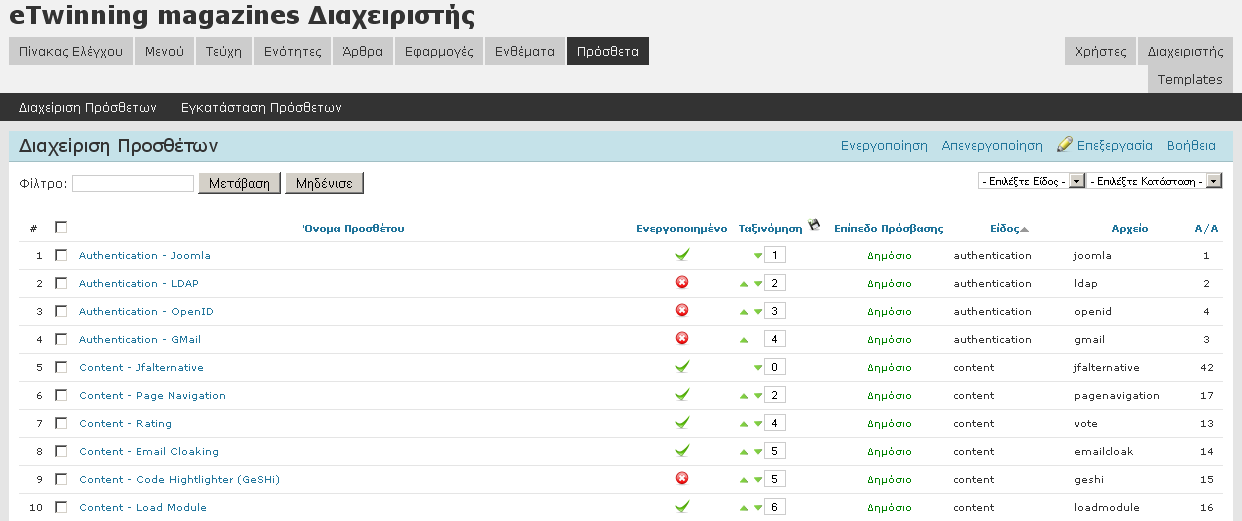Click the Φίλτρο text input field
This screenshot has height=521, width=1242.
[x=133, y=184]
